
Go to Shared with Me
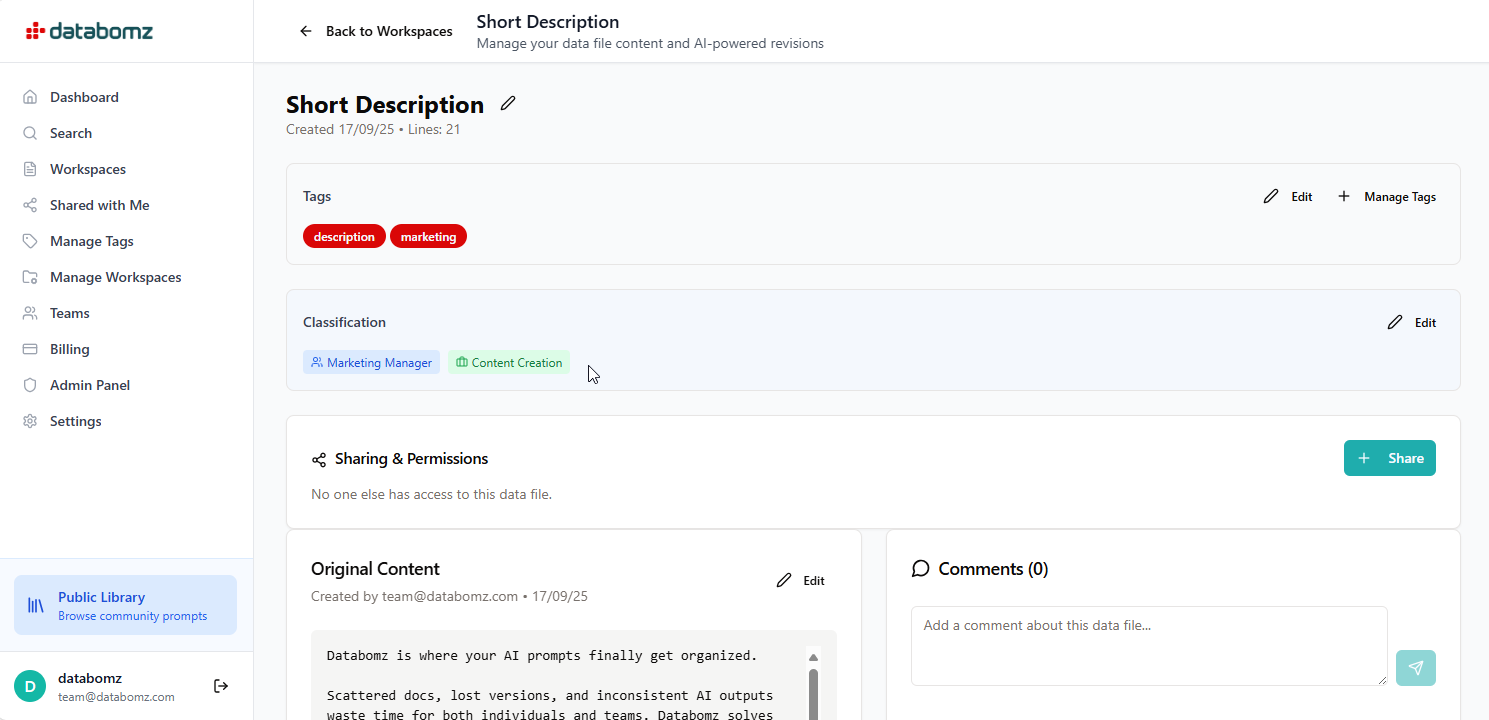tap(99, 205)
